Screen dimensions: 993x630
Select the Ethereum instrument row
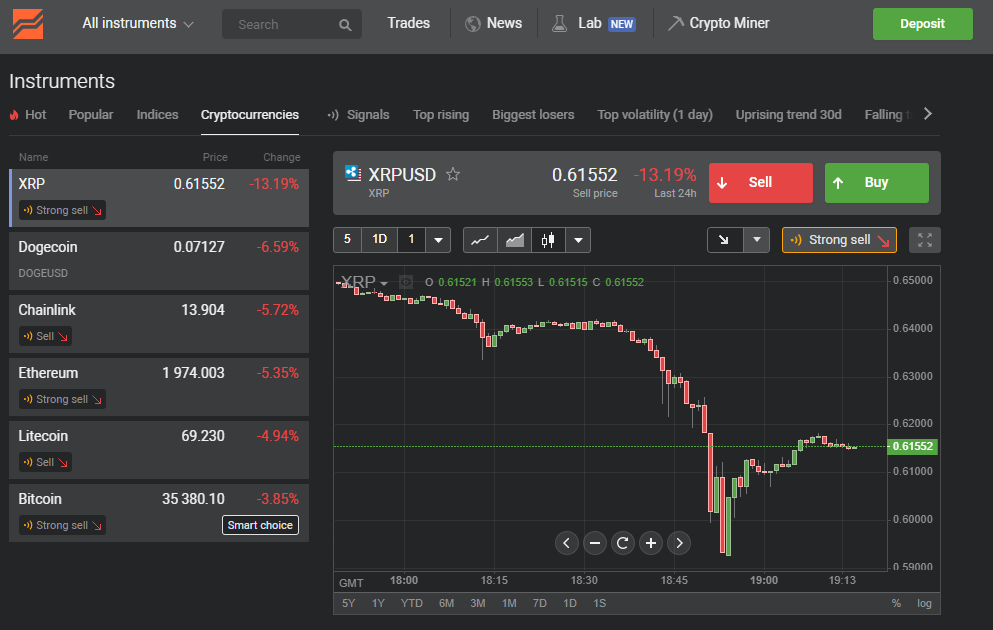pyautogui.click(x=159, y=387)
